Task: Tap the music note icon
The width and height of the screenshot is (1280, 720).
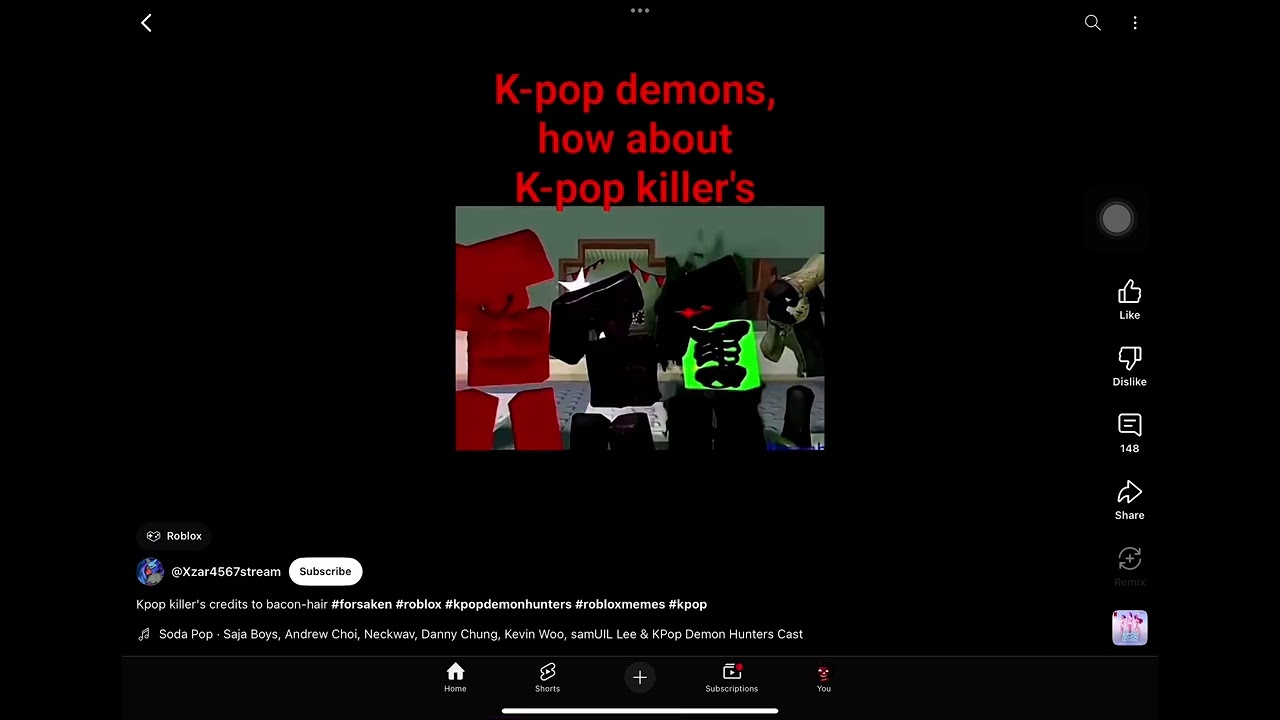Action: coord(144,634)
